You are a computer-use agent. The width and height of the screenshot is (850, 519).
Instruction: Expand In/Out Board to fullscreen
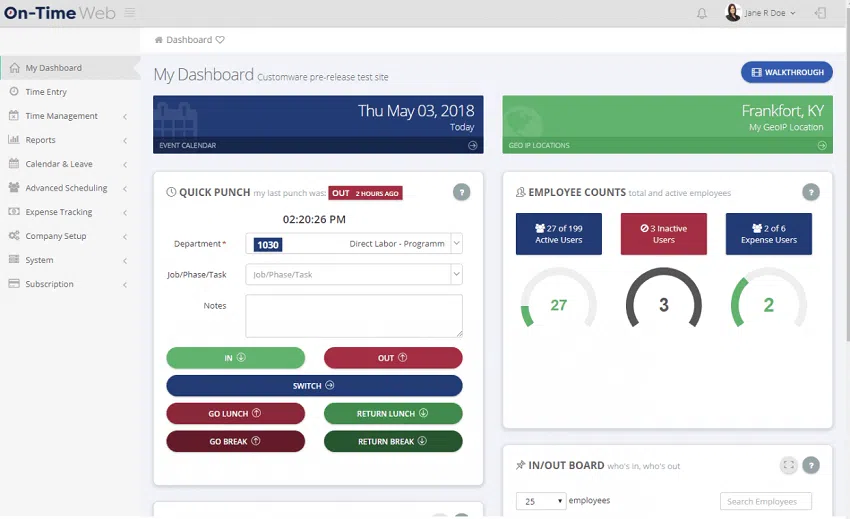788,465
